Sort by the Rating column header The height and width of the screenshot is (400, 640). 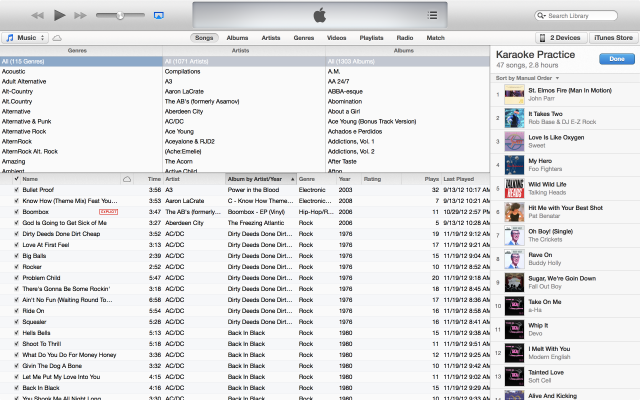coord(382,179)
